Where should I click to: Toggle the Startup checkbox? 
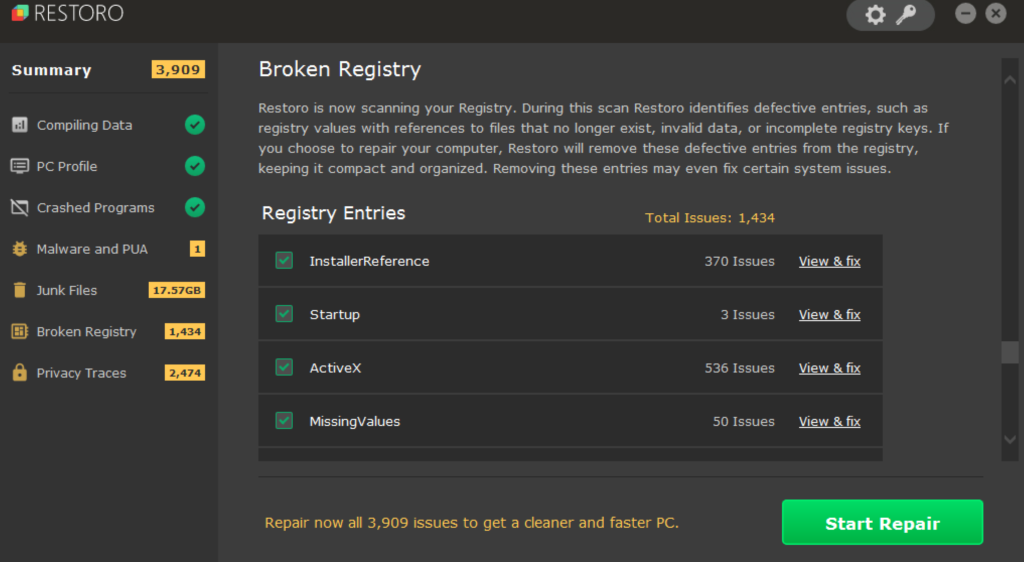(x=284, y=314)
